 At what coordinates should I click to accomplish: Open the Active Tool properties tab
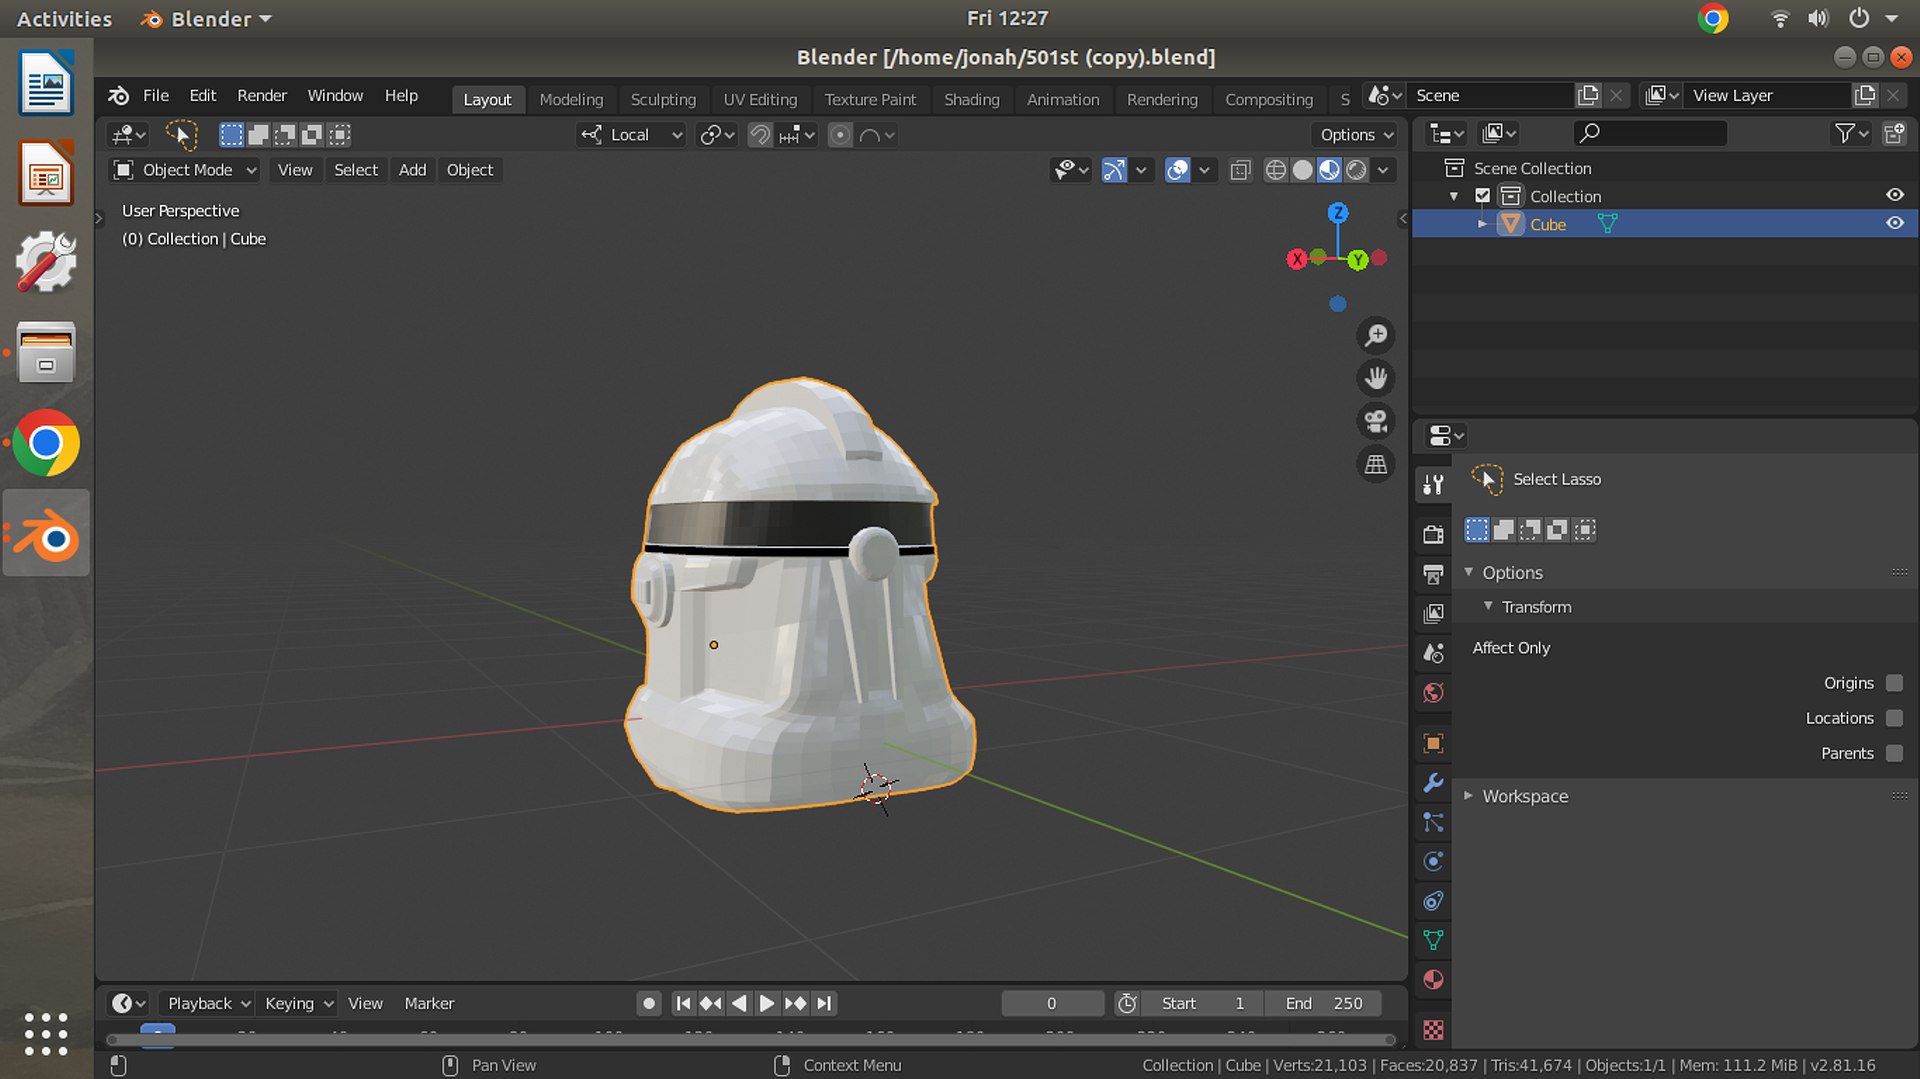pyautogui.click(x=1433, y=485)
